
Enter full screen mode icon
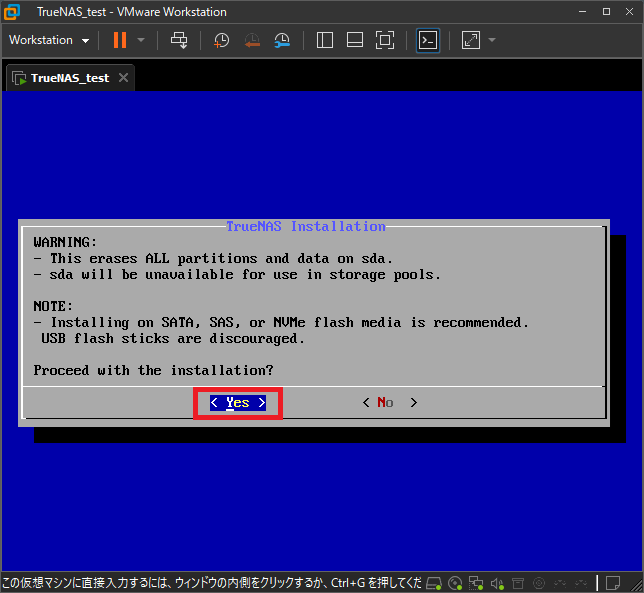pos(385,40)
